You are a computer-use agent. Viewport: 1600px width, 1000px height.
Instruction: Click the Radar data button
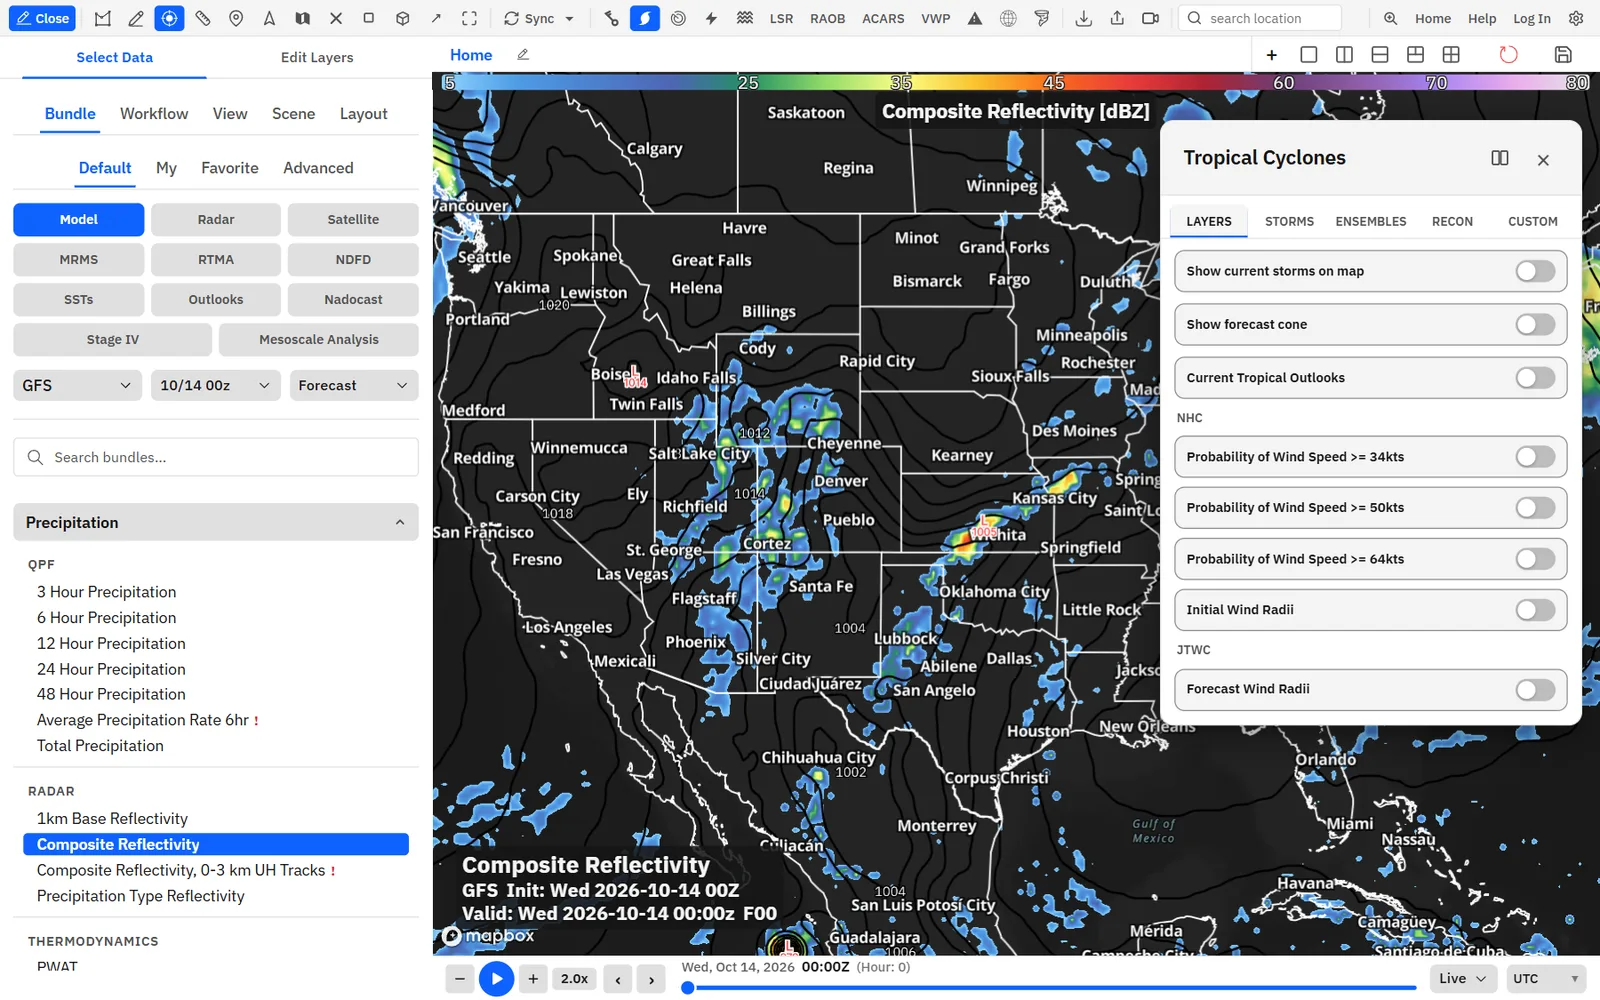216,219
